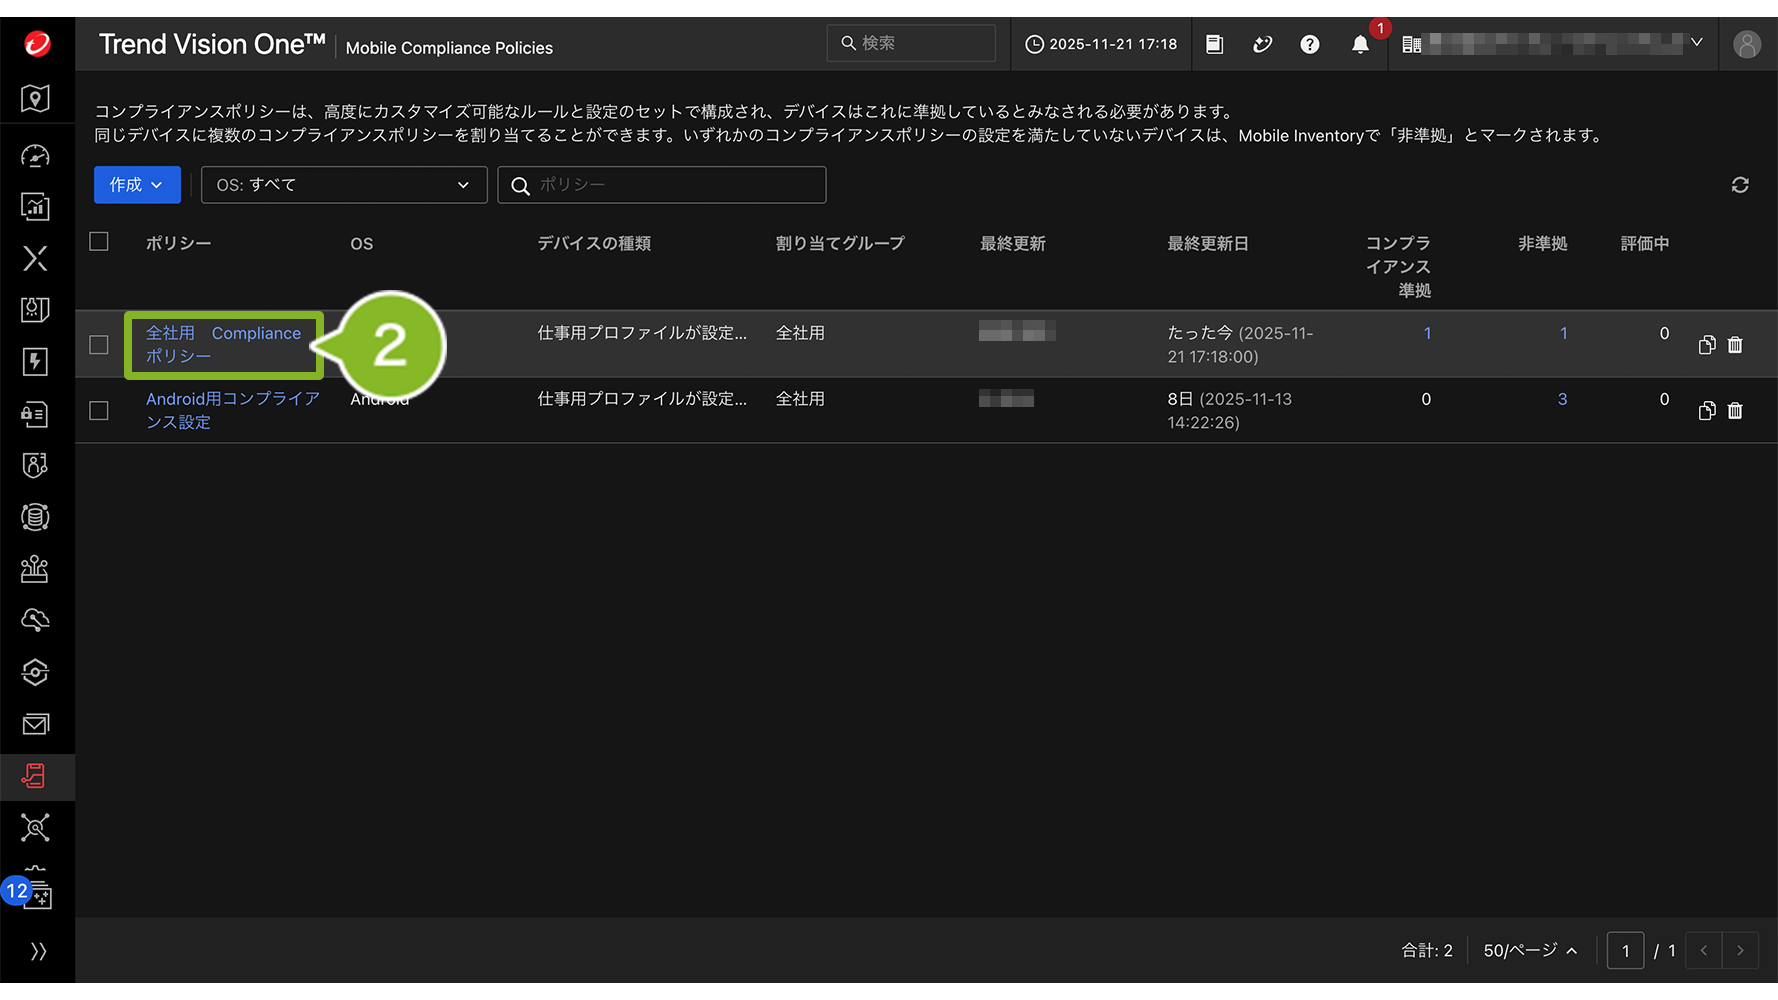This screenshot has height=1000, width=1778.
Task: Click the notification bell icon
Action: [x=1360, y=45]
